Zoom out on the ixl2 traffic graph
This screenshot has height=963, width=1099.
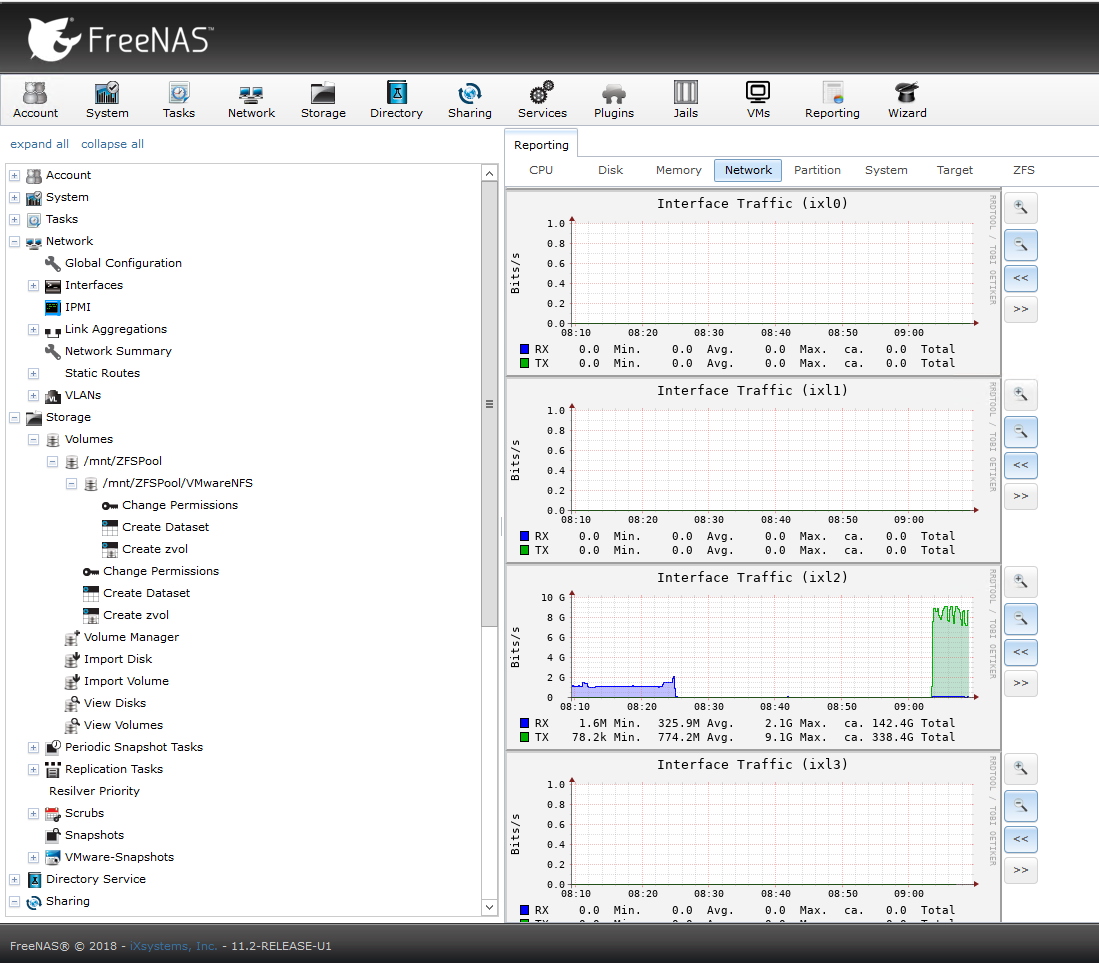tap(1020, 619)
